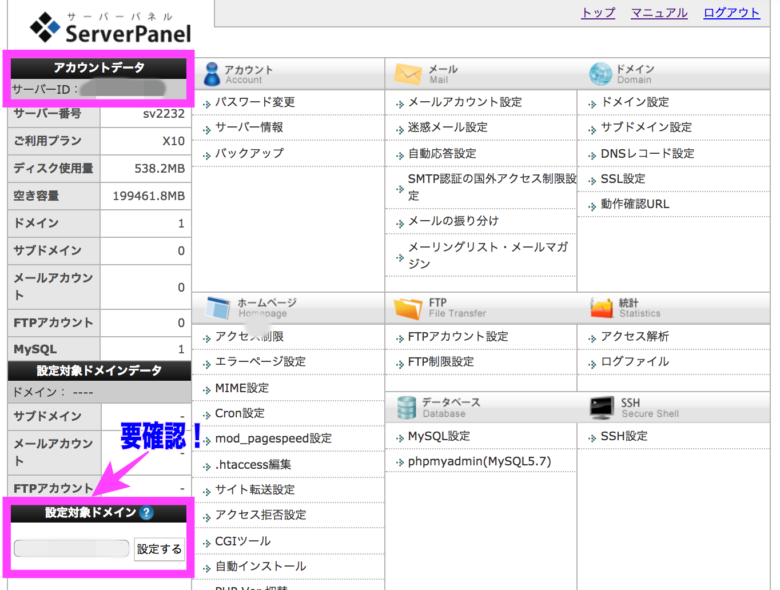Screen dimensions: 780x590
Task: Click the Domain section globe icon
Action: pyautogui.click(x=600, y=74)
